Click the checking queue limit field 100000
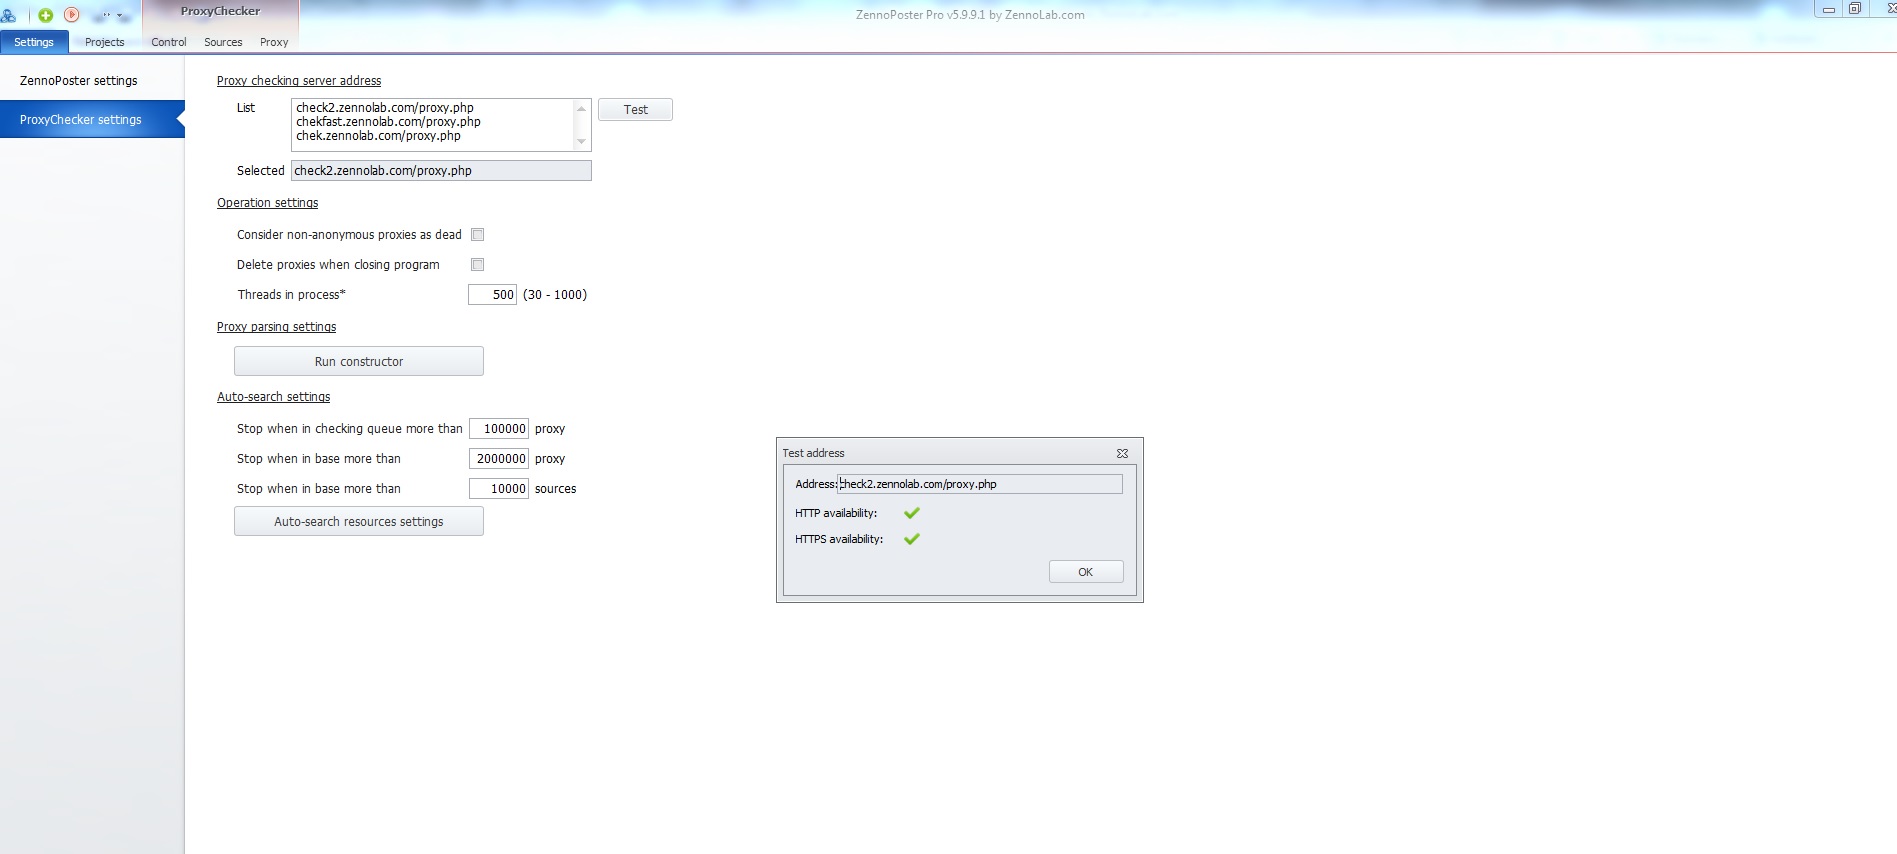 pyautogui.click(x=498, y=429)
